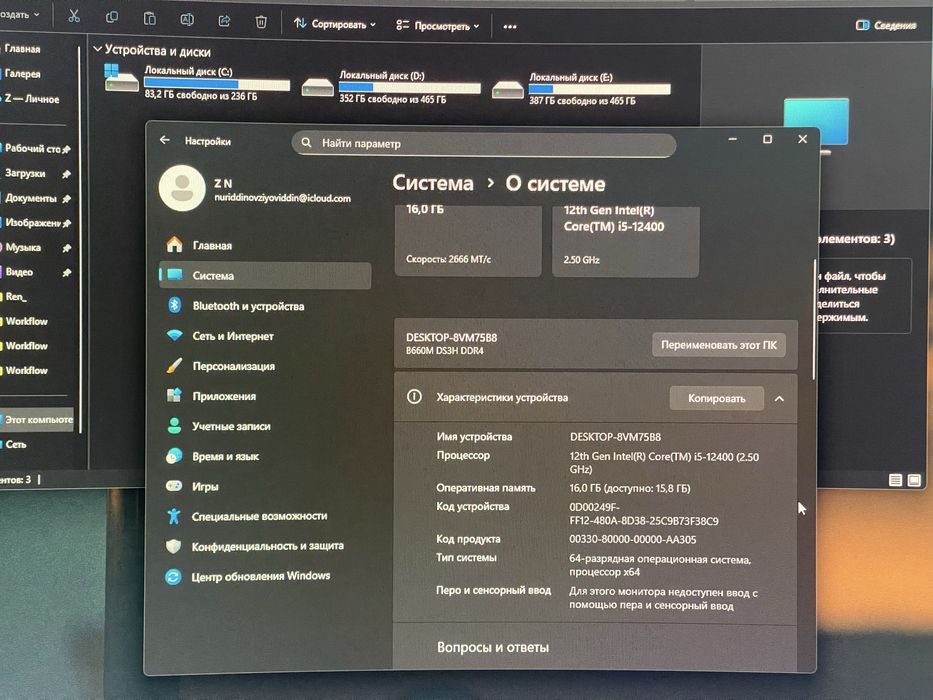Open Ren_ folder in Explorer sidebar

(15, 296)
